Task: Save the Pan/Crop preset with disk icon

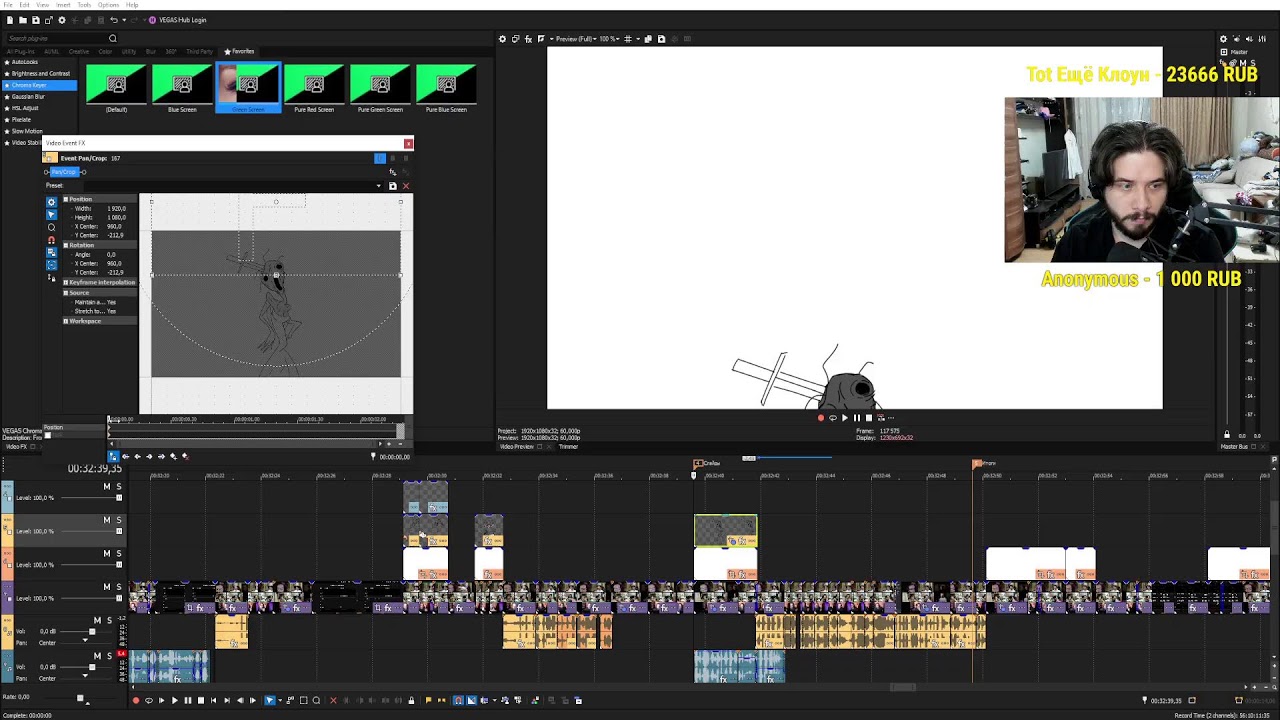Action: [x=392, y=186]
